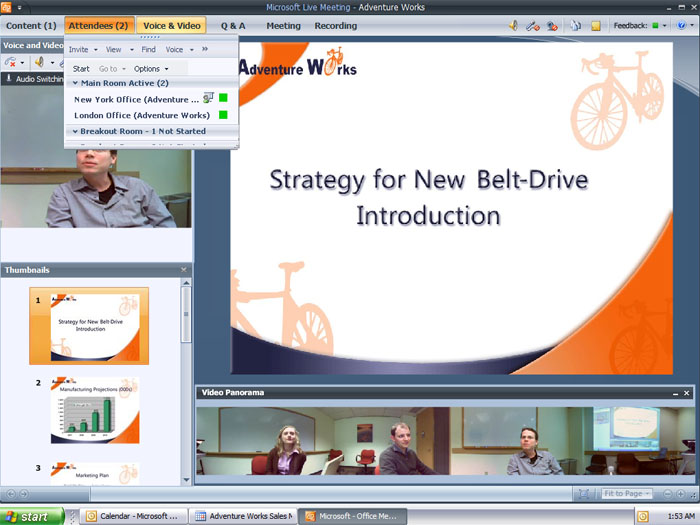This screenshot has width=700, height=525.
Task: Open the Attendees (2) menu
Action: click(98, 26)
